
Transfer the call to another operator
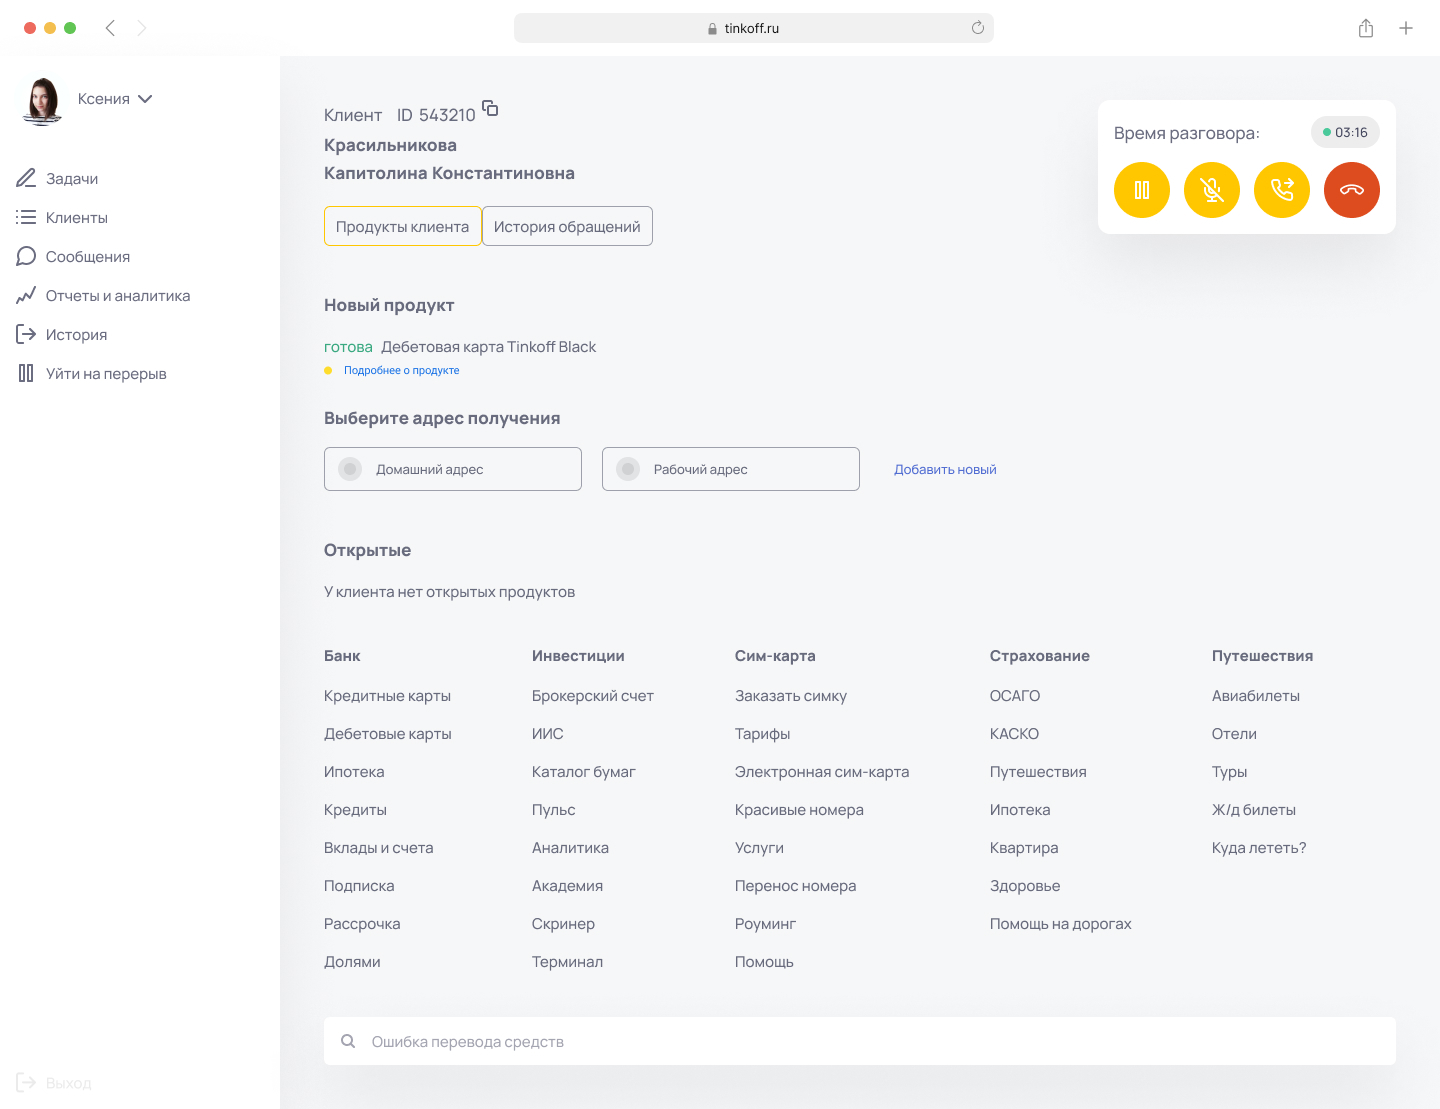[1282, 190]
